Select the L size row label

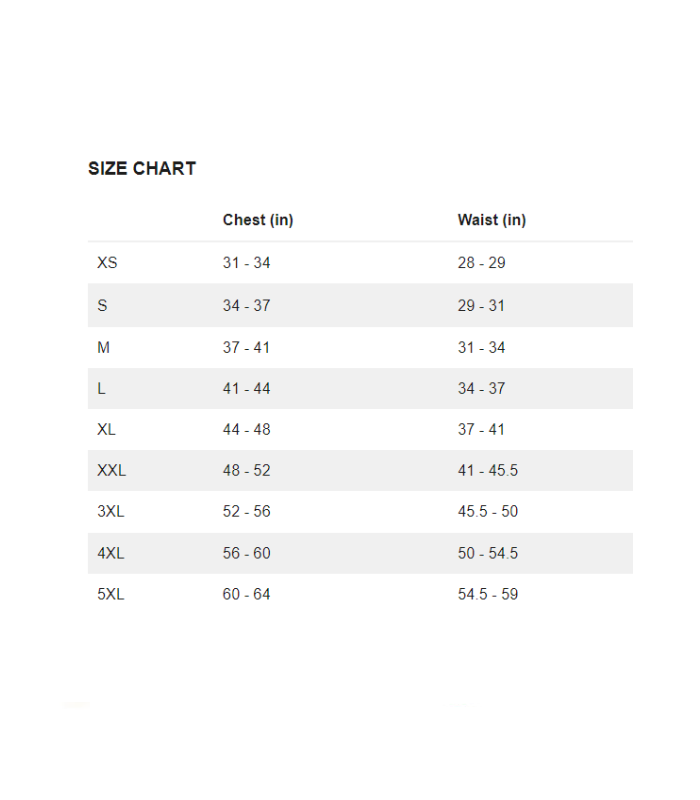[x=101, y=389]
